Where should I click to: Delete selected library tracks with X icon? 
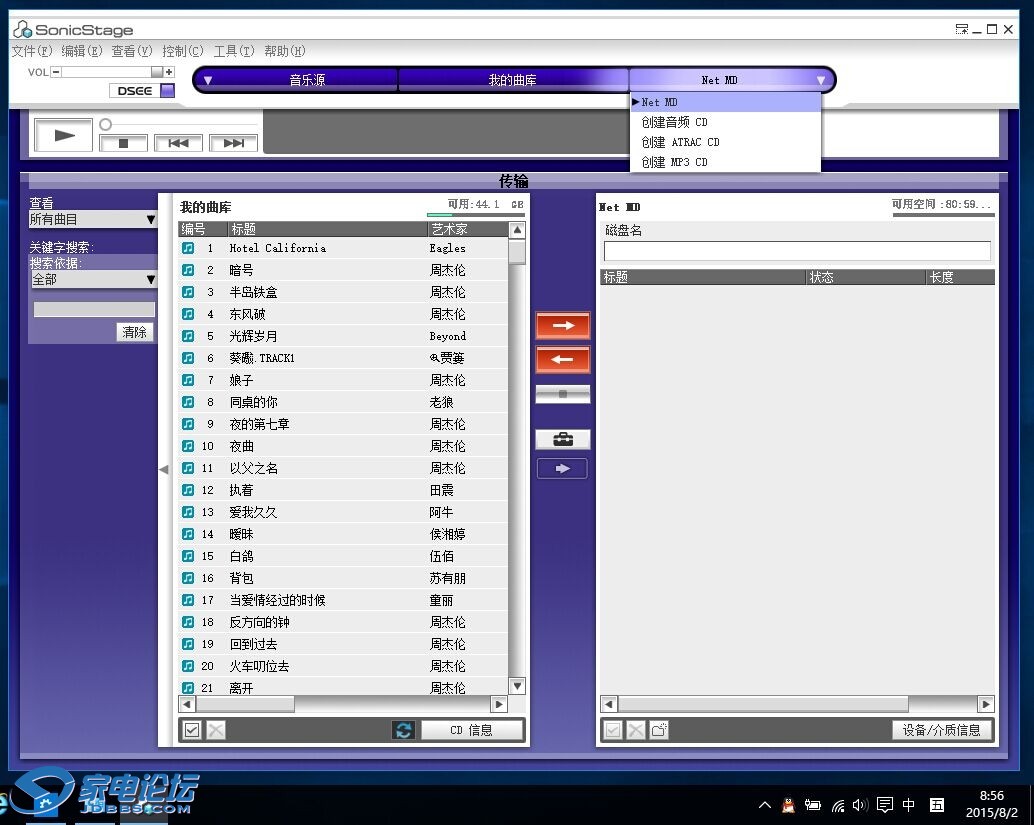pos(216,730)
